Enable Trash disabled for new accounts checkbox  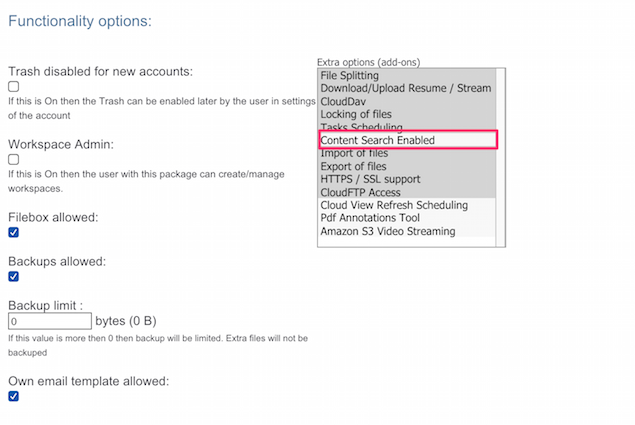14,87
